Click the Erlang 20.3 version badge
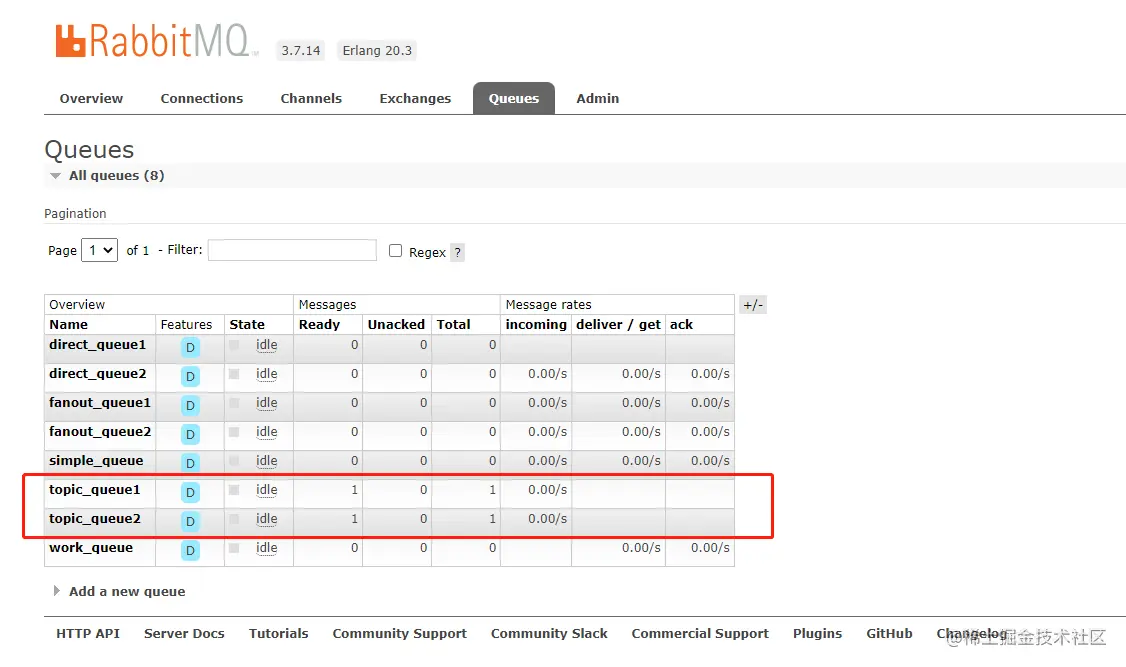This screenshot has height=667, width=1126. click(377, 50)
